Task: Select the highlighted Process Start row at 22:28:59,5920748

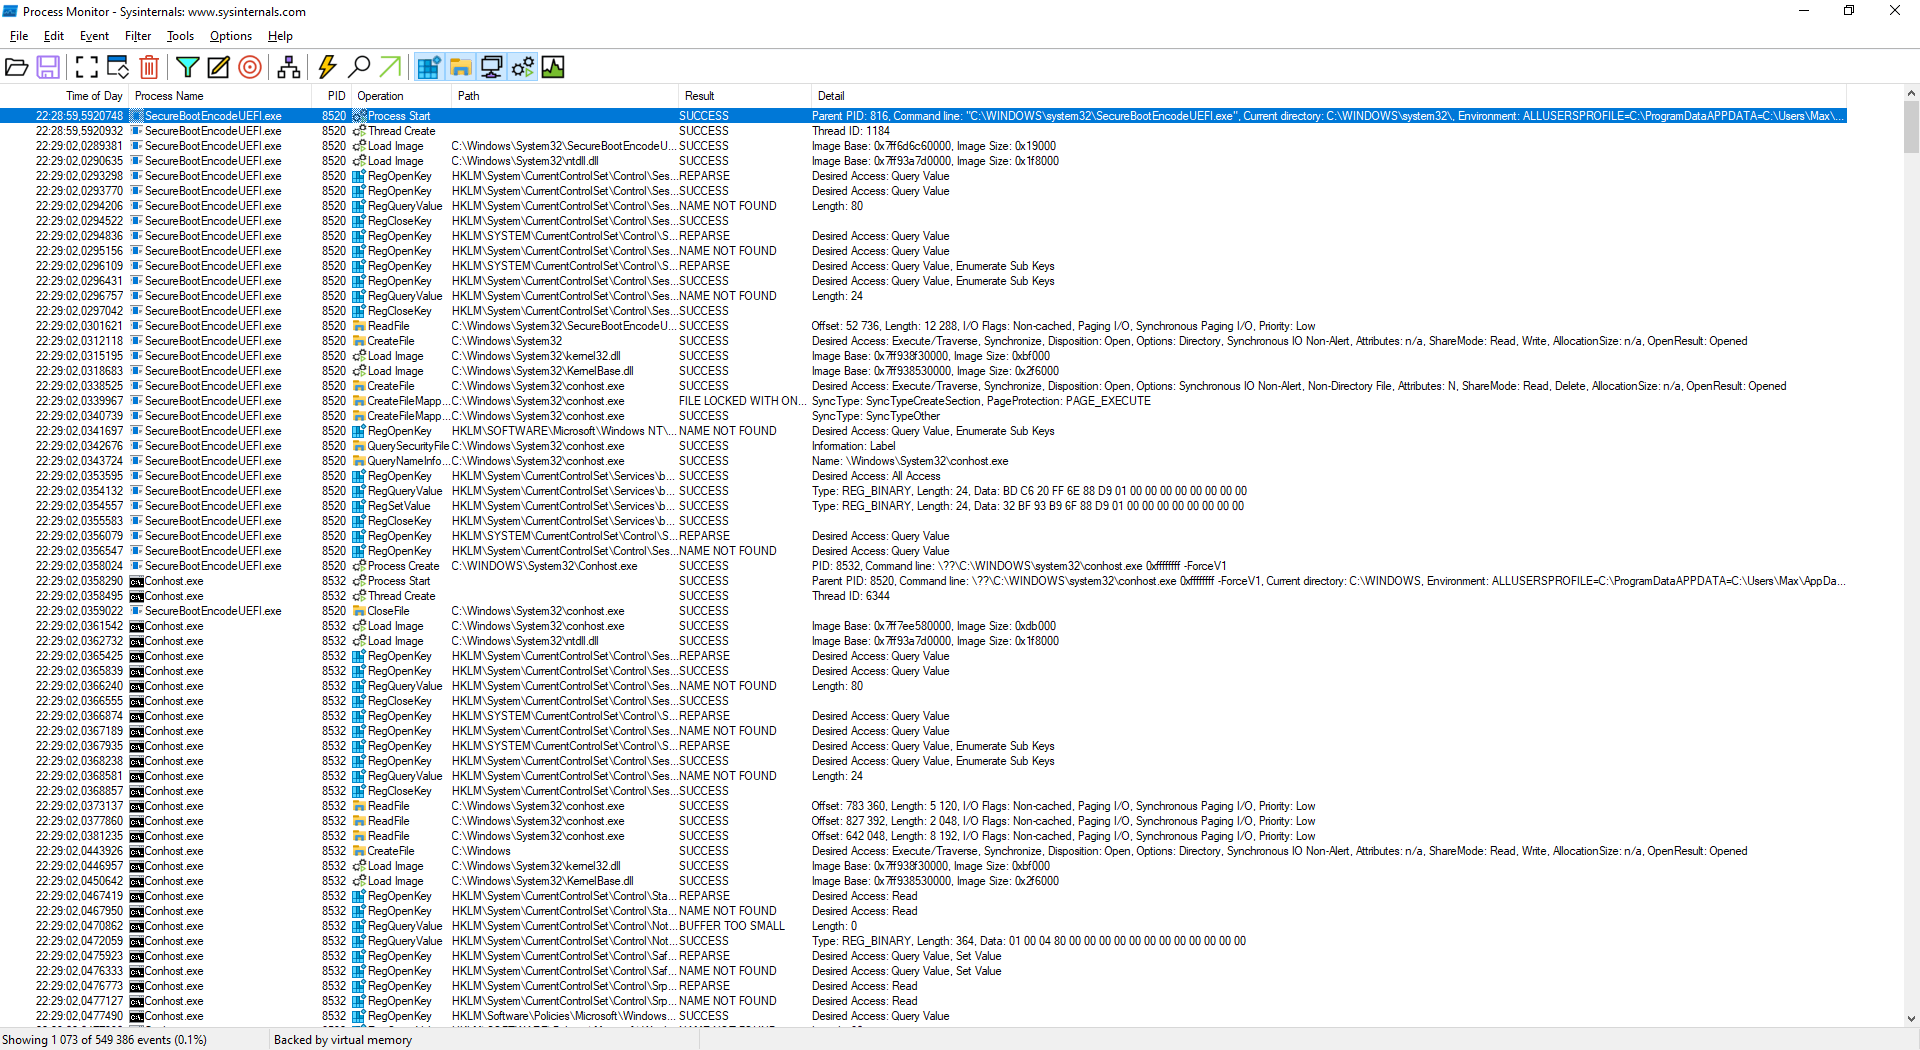Action: [x=923, y=116]
